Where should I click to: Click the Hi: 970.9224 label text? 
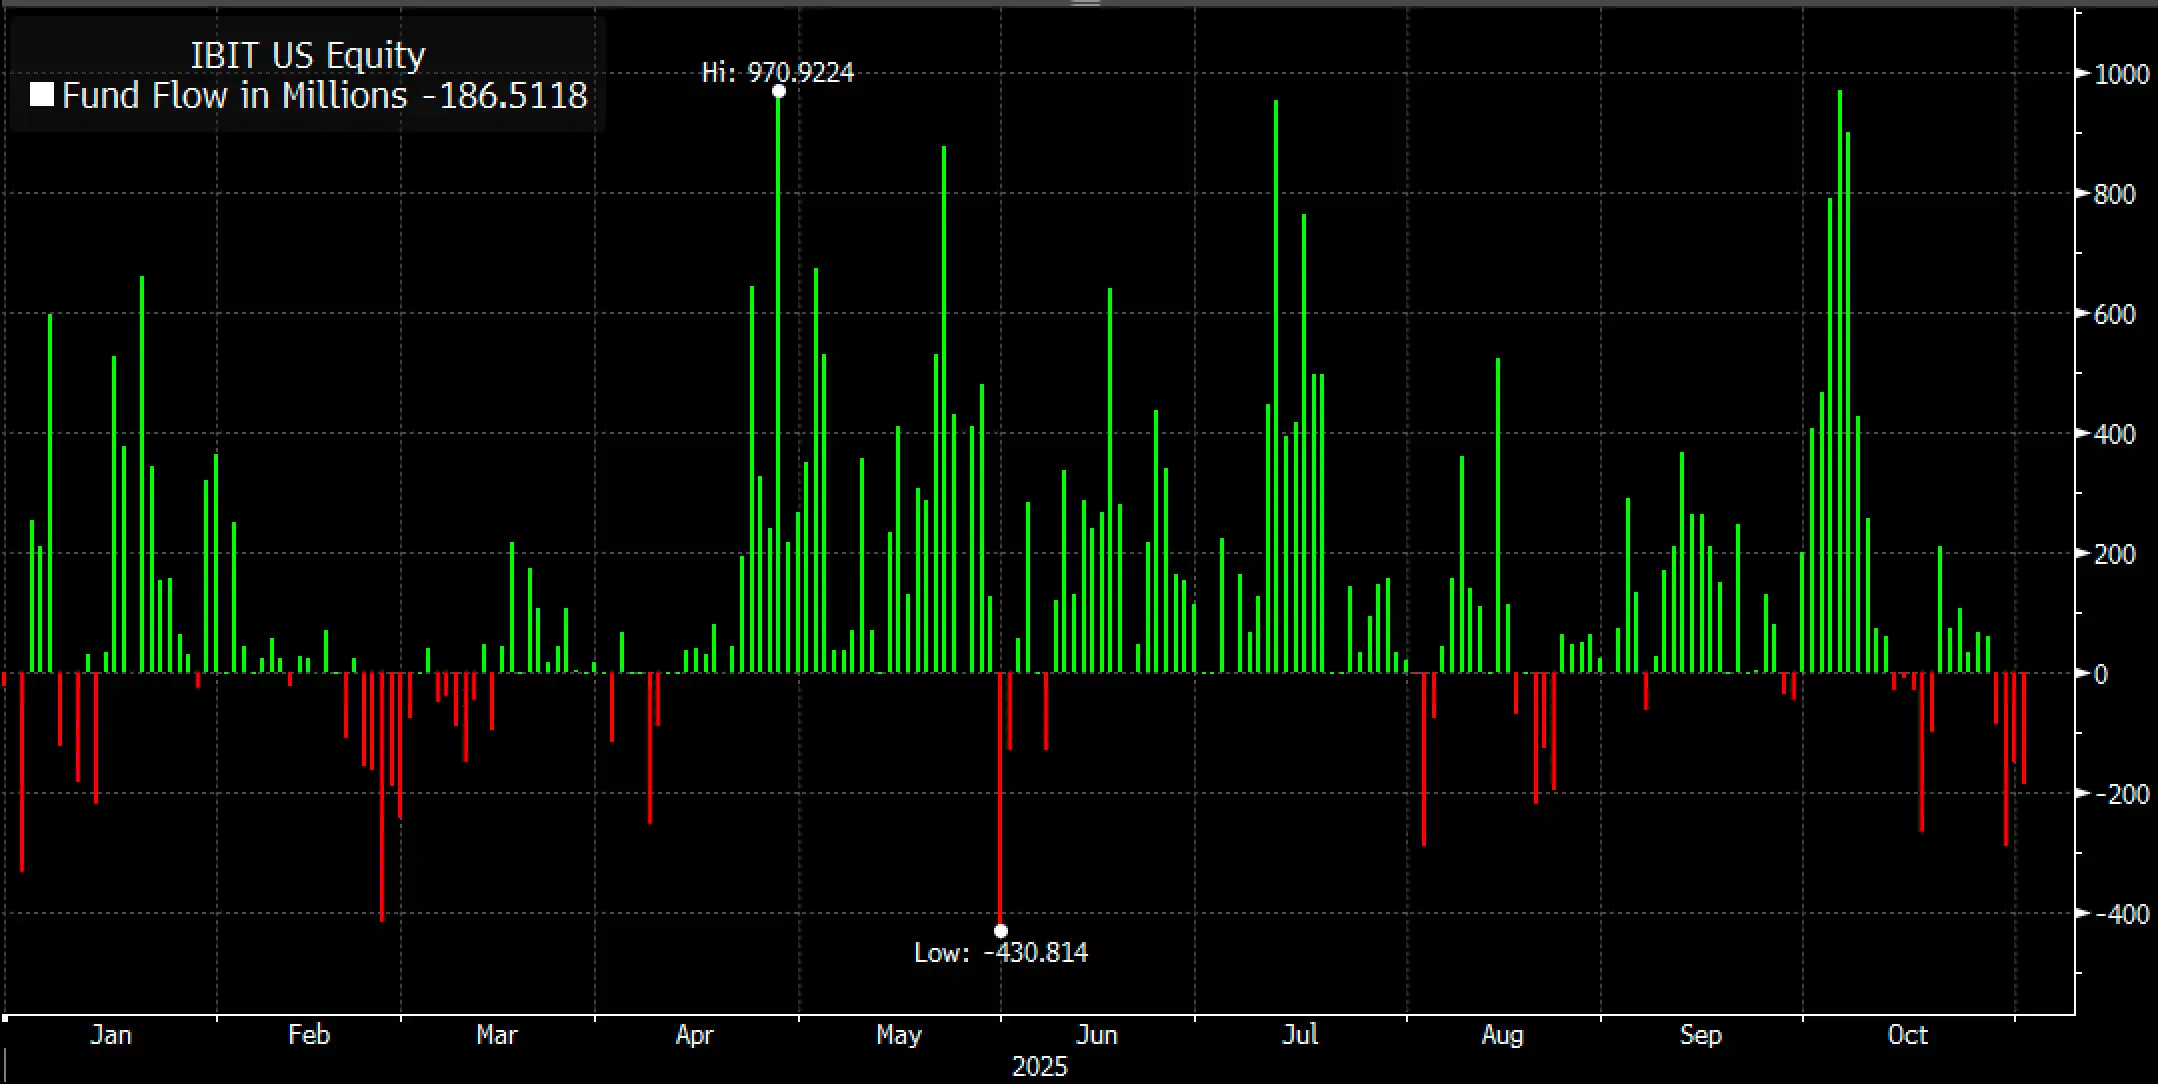pyautogui.click(x=779, y=72)
